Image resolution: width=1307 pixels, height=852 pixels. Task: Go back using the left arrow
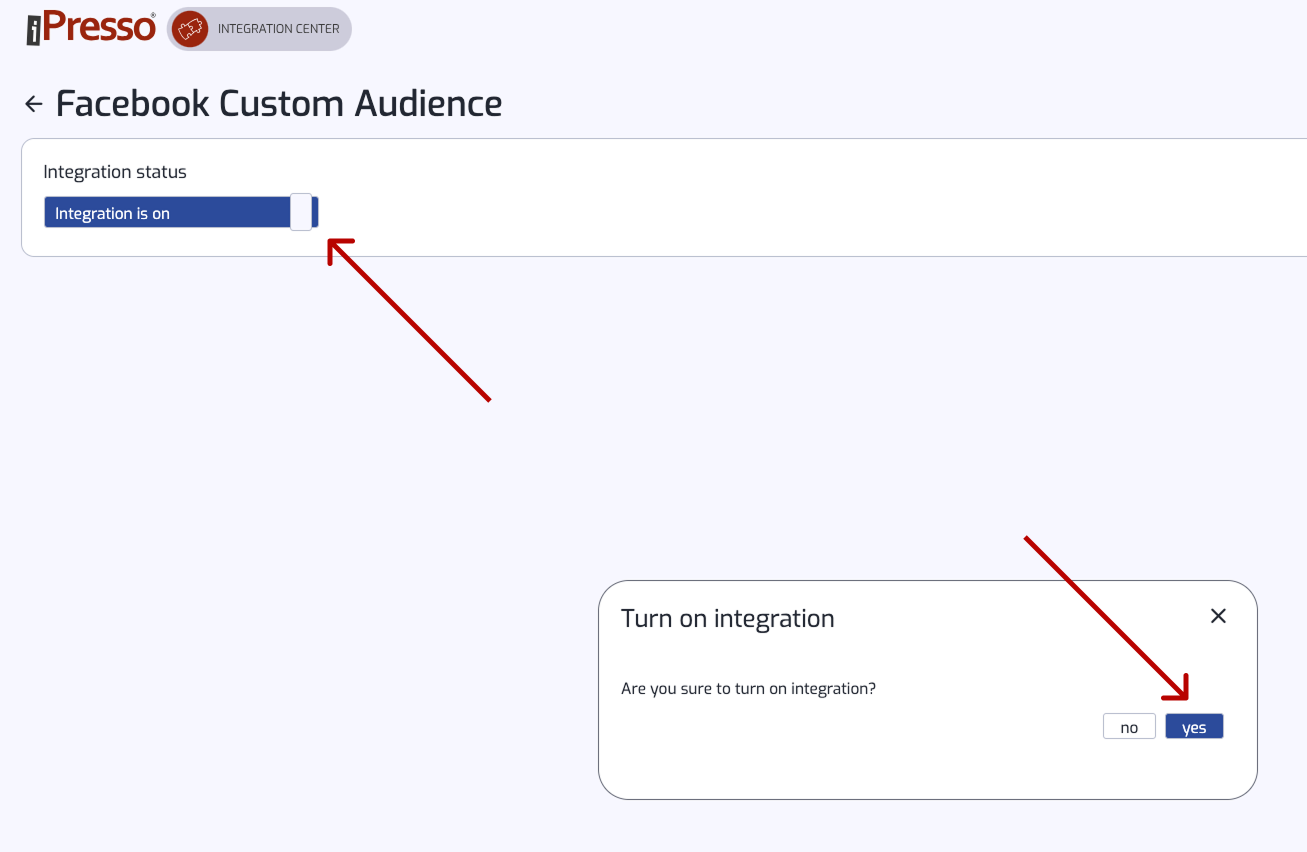point(34,104)
